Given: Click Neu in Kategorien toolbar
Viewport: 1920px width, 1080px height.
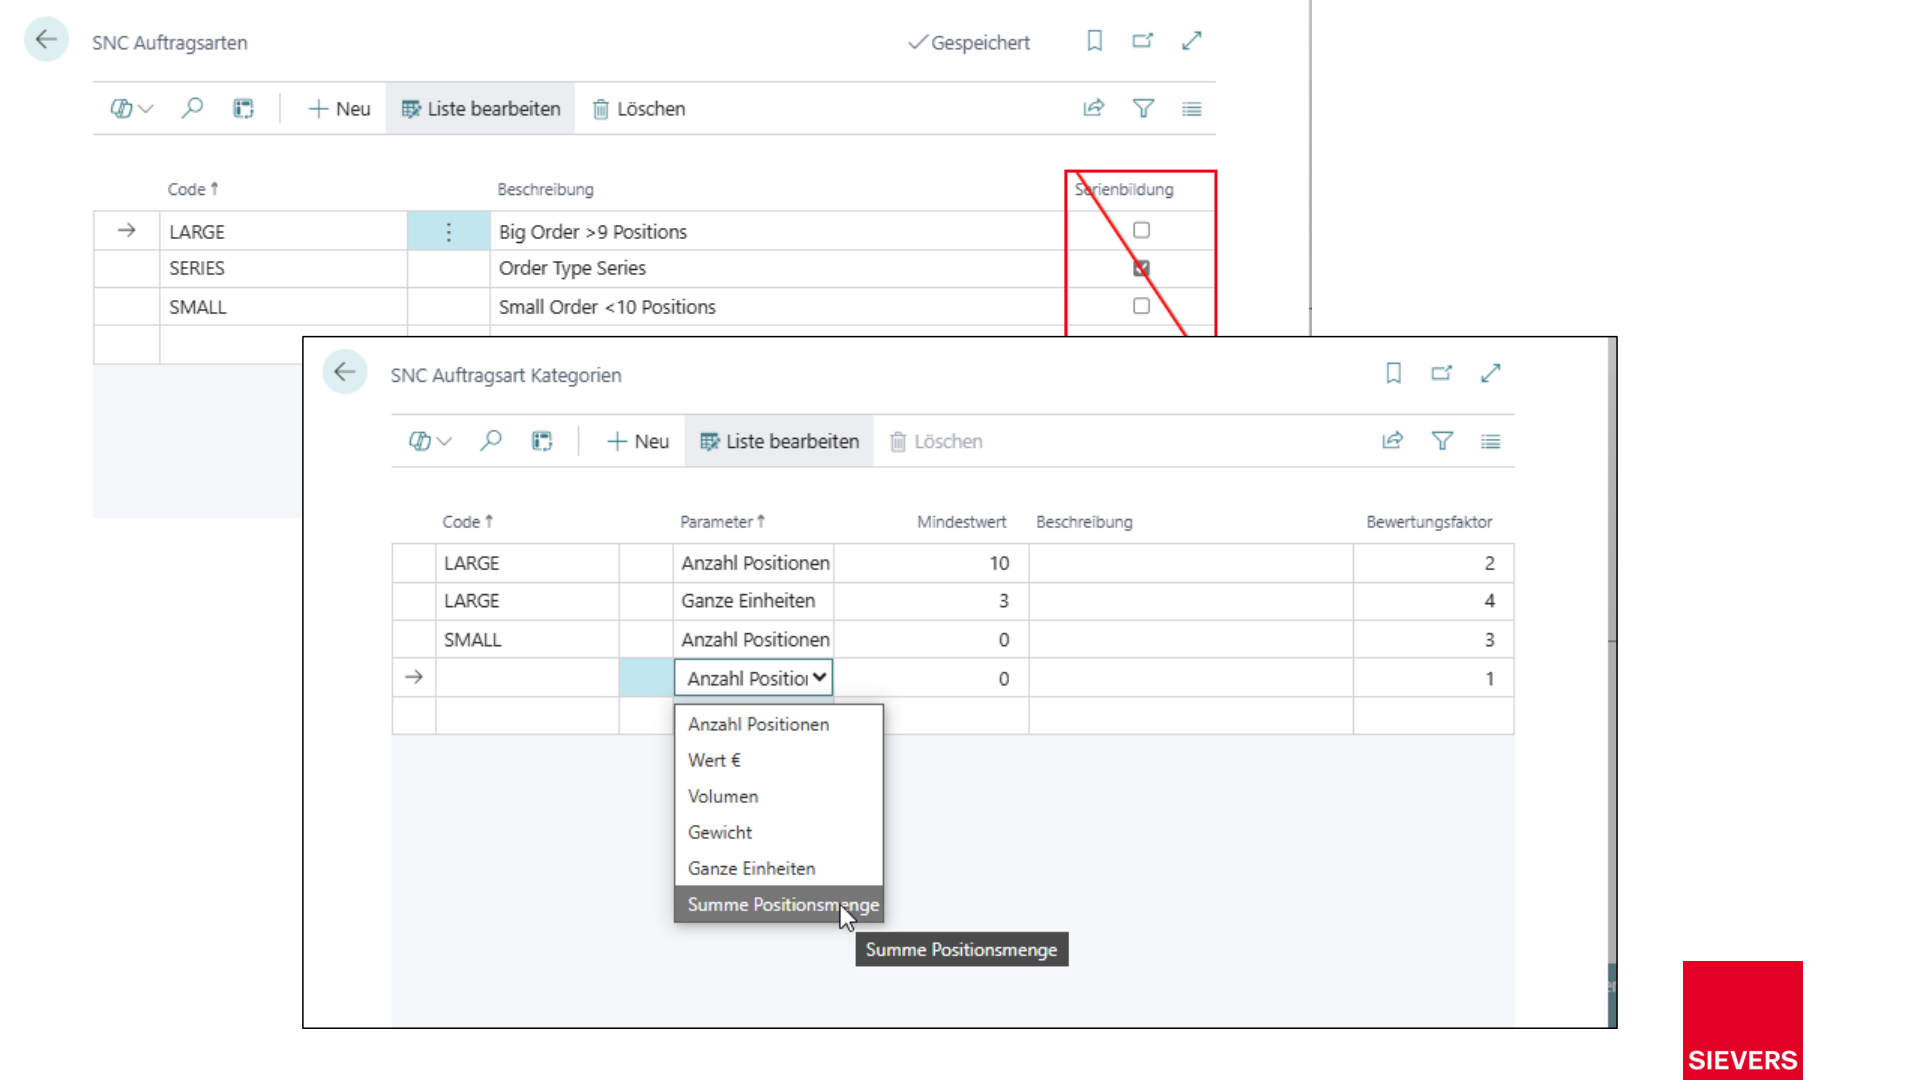Looking at the screenshot, I should click(638, 441).
